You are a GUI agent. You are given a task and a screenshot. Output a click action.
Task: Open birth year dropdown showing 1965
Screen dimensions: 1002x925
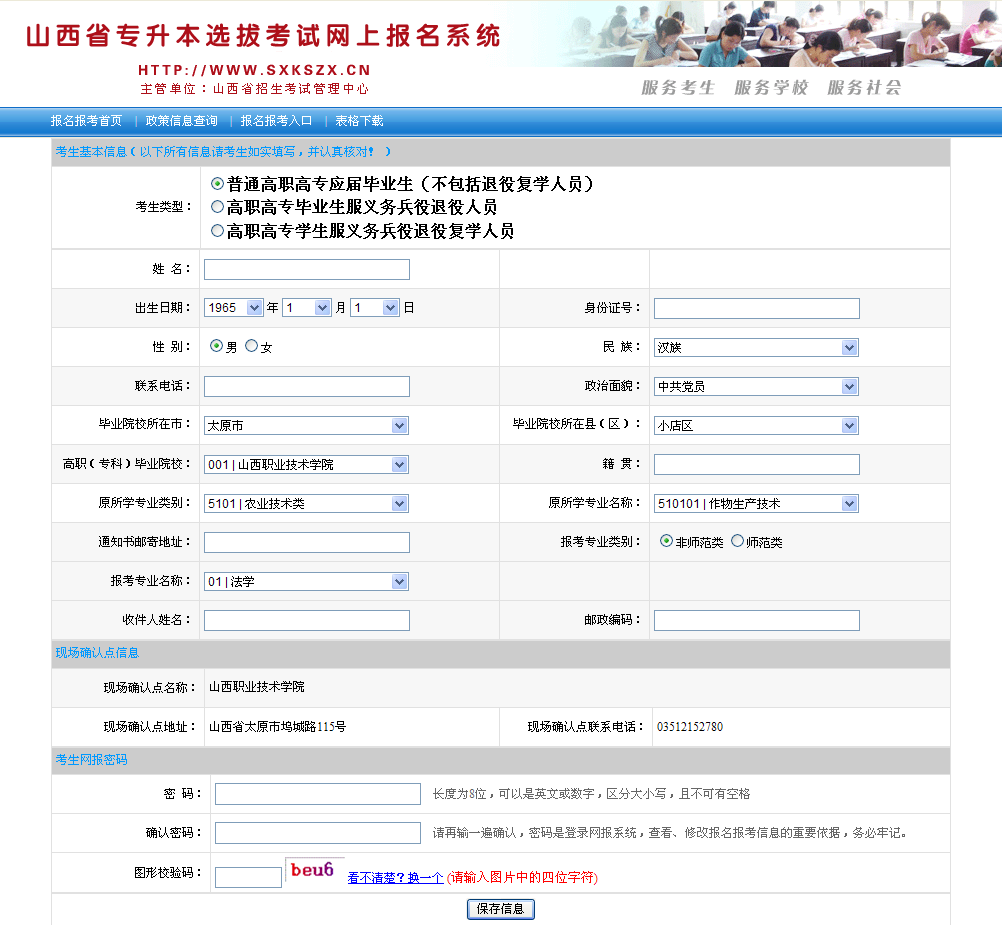pos(233,308)
